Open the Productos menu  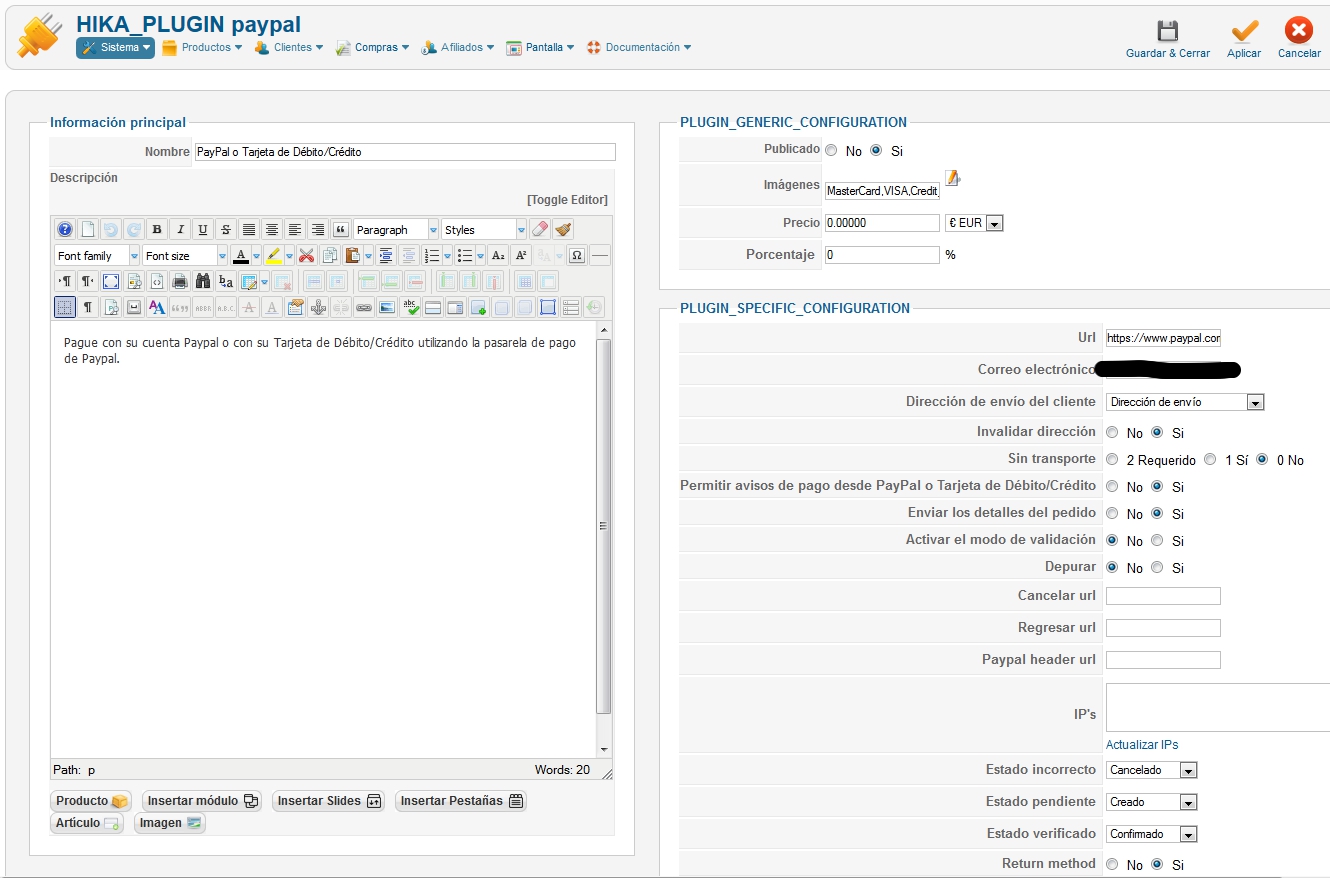pos(202,47)
